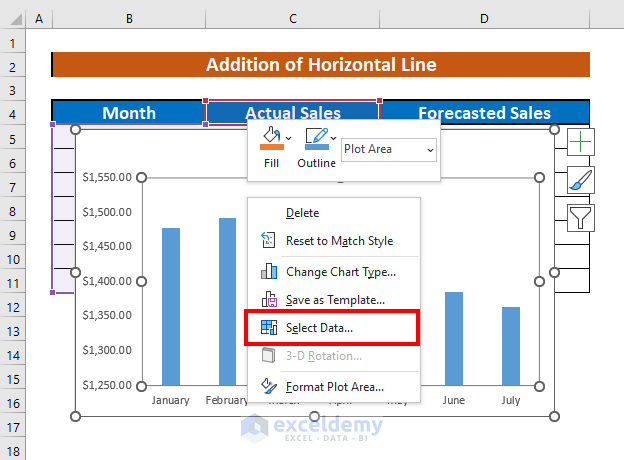Open Chart Filters funnel button

[x=581, y=218]
